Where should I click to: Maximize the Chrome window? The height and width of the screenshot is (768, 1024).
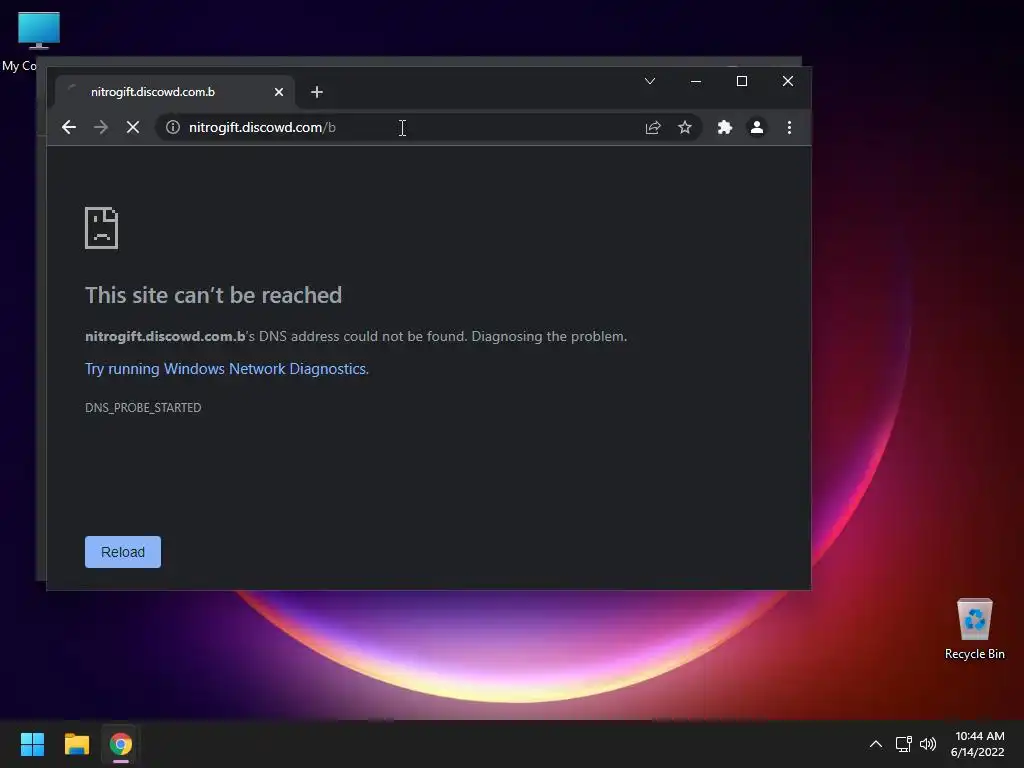(742, 81)
